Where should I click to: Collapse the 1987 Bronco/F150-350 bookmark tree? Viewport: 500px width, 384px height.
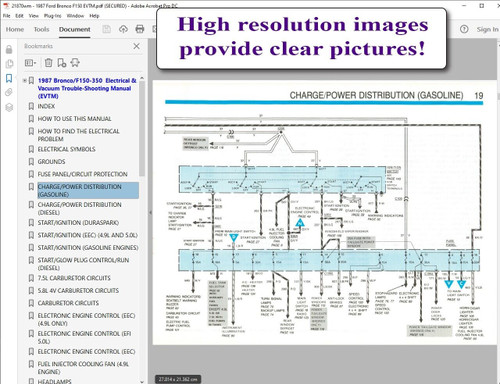coord(25,80)
